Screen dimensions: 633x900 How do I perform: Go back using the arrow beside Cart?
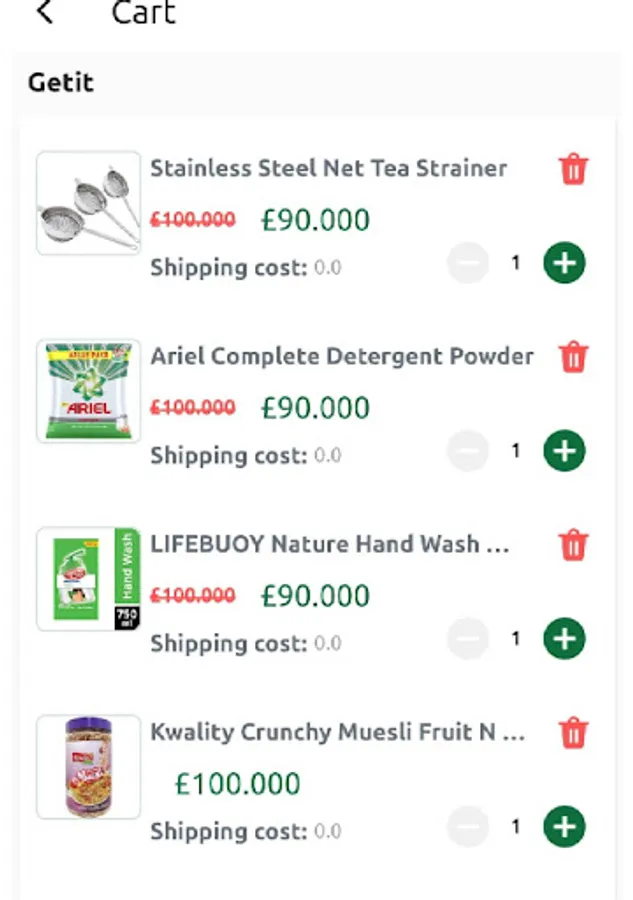click(45, 13)
